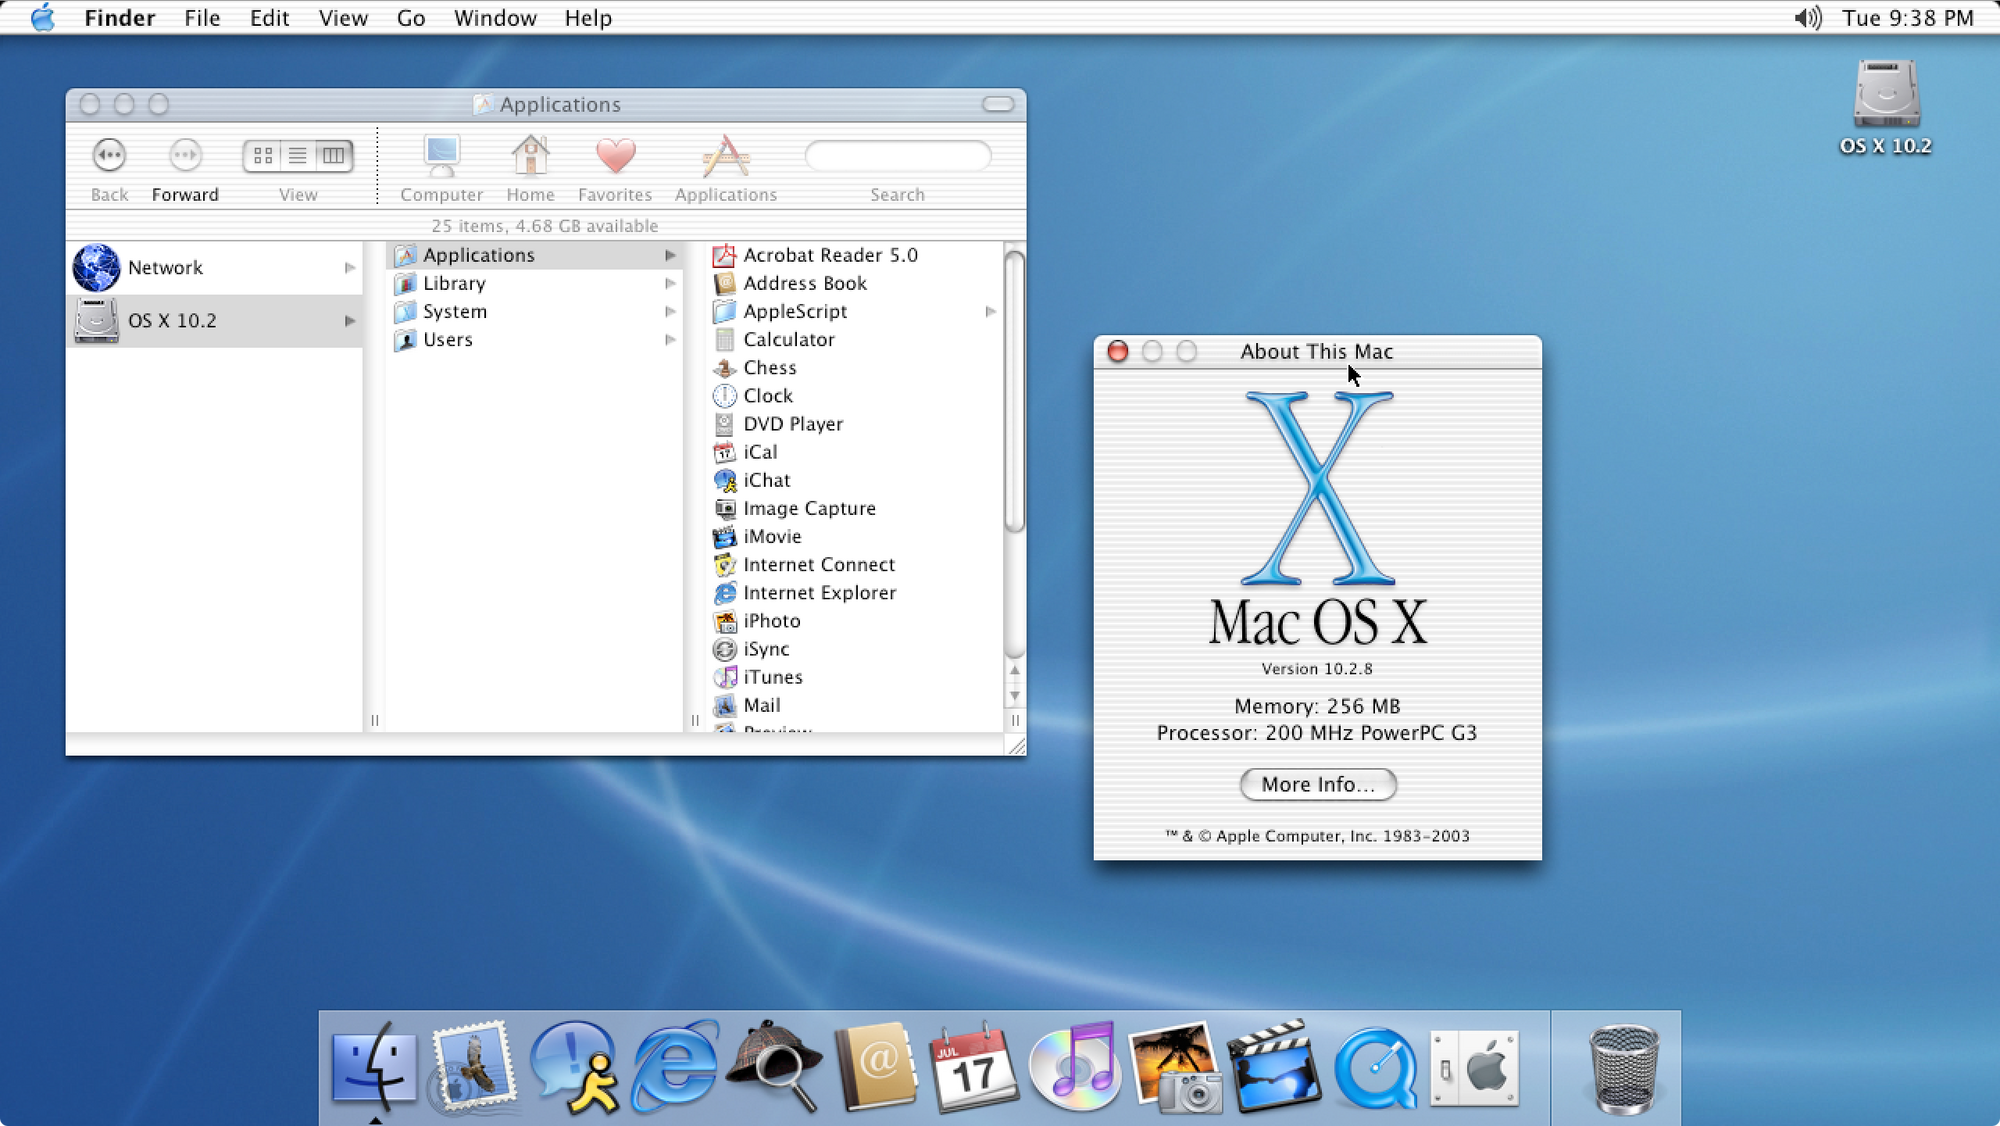
Task: Click More Info button in About This Mac
Action: point(1316,784)
